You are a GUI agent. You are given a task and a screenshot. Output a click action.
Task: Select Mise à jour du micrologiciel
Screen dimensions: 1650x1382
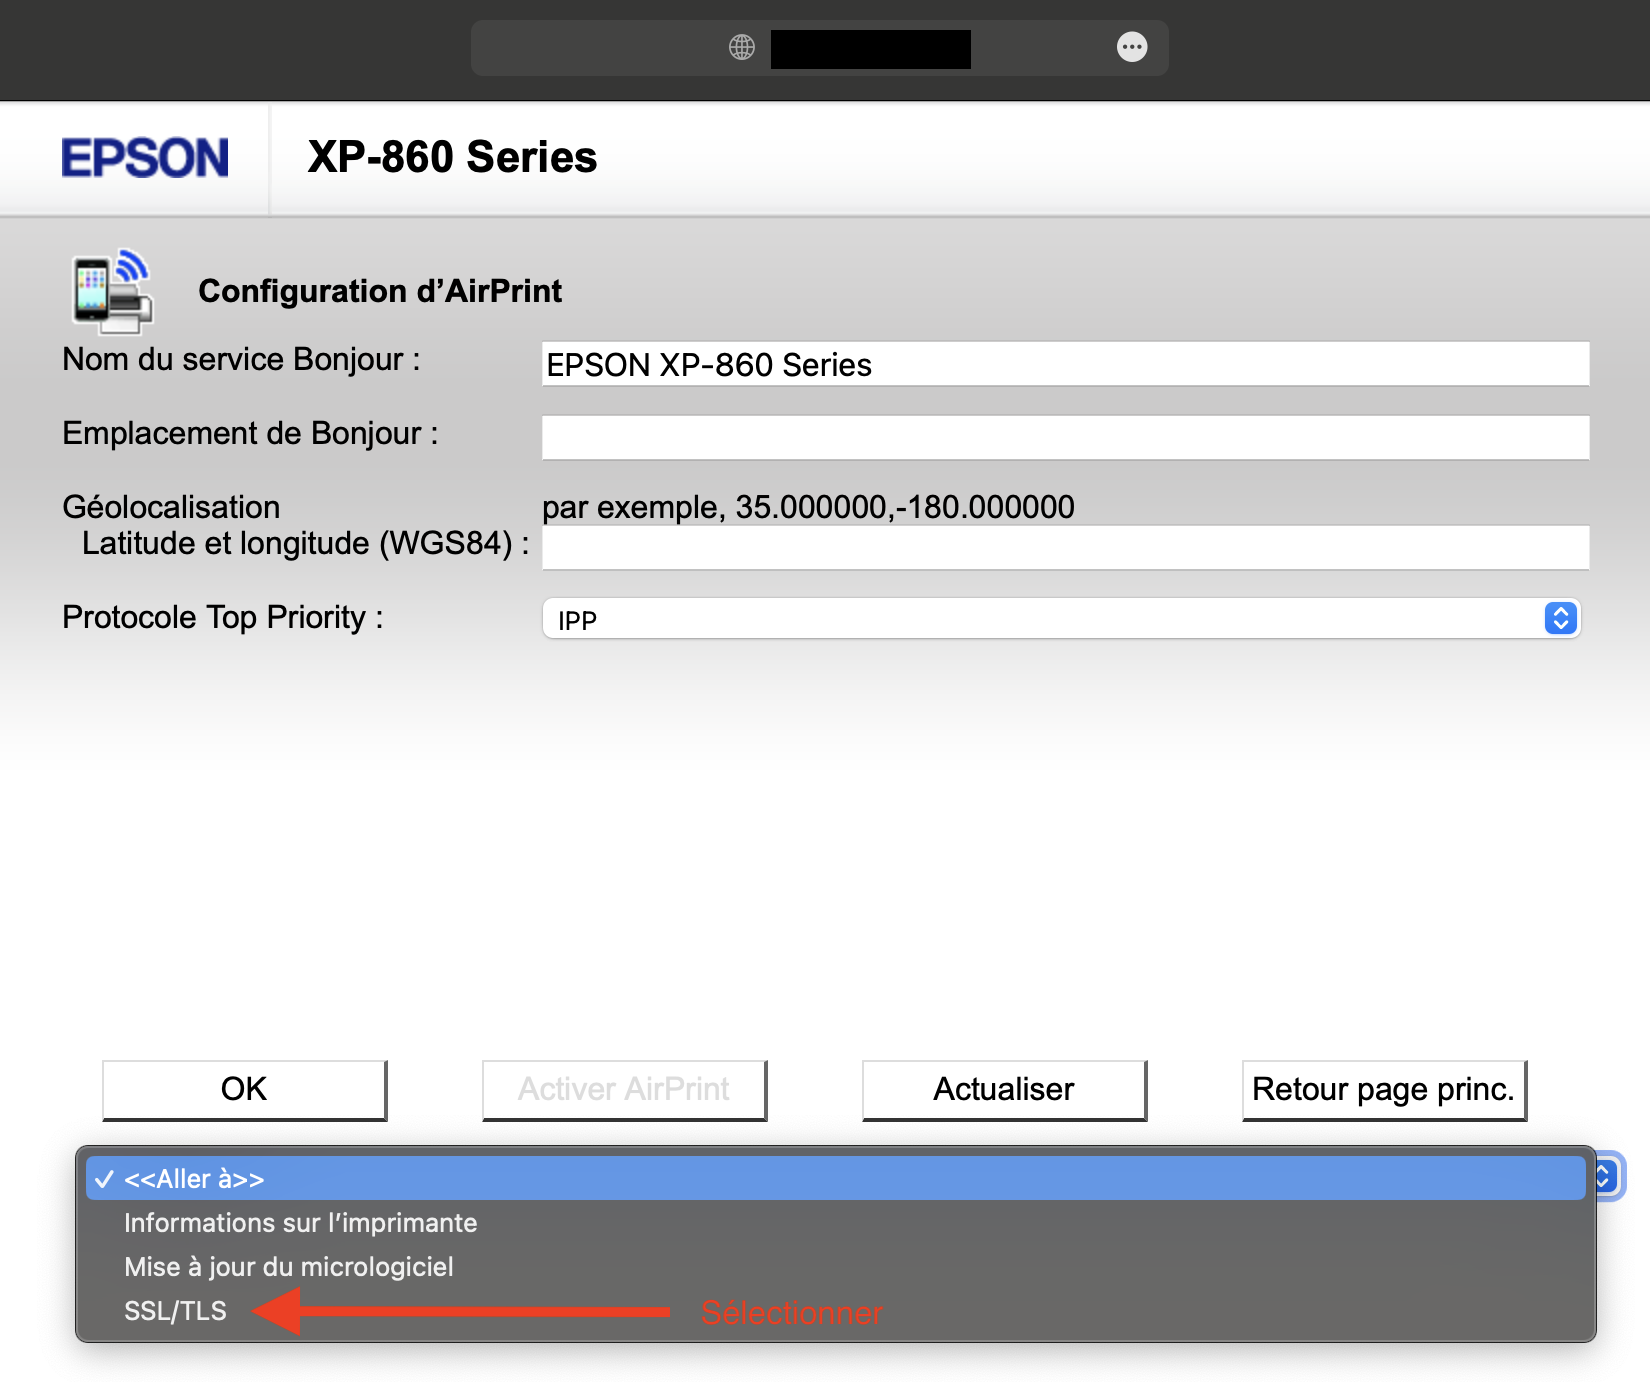836,1267
